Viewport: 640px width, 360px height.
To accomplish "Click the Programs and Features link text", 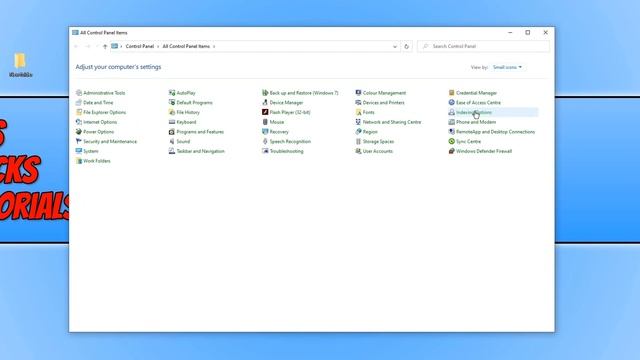I will point(200,132).
